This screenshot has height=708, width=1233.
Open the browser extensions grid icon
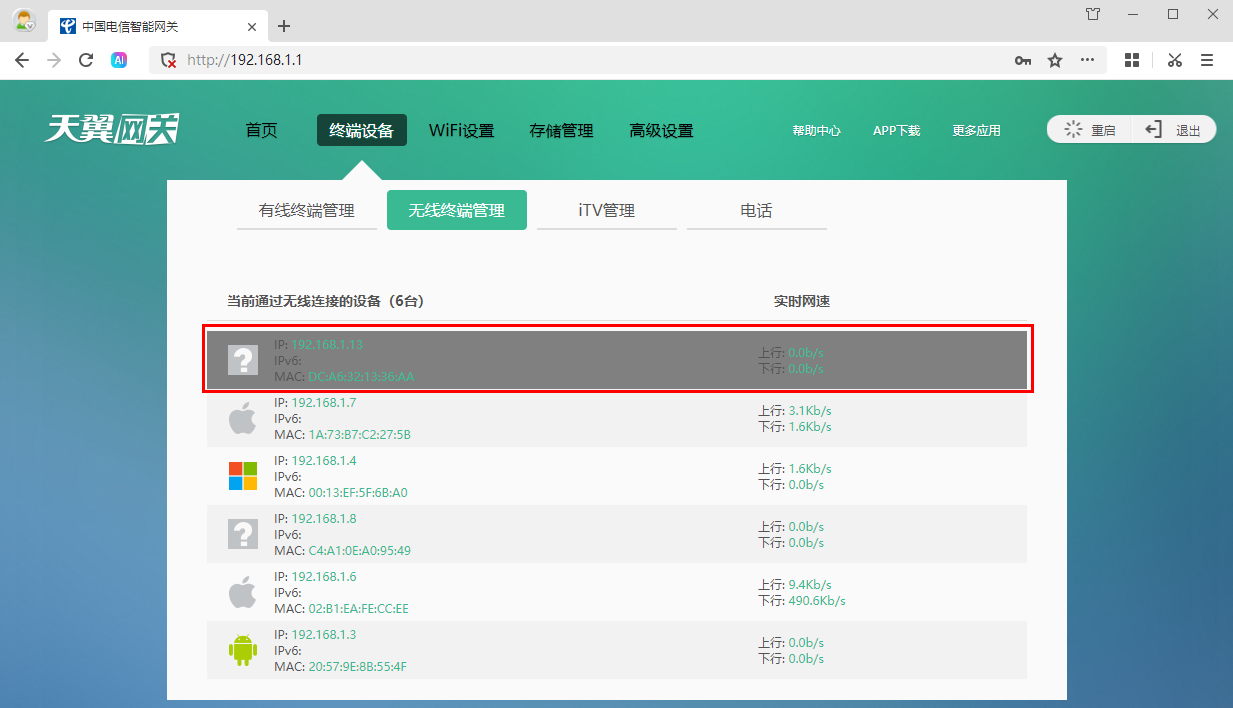pyautogui.click(x=1132, y=60)
